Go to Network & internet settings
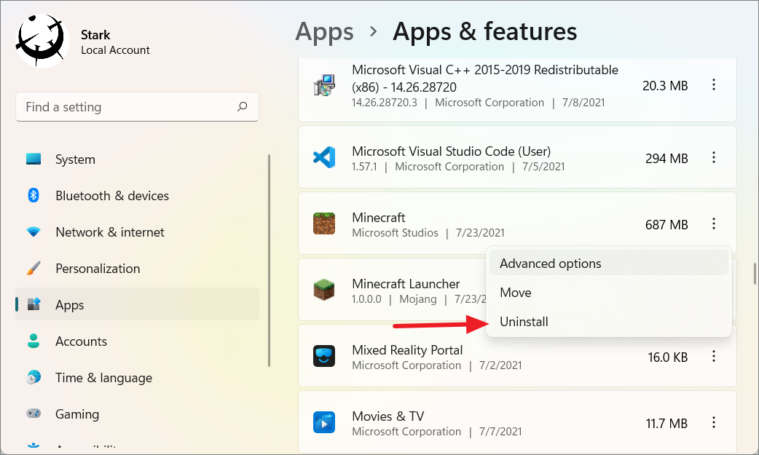This screenshot has width=759, height=455. pyautogui.click(x=137, y=232)
